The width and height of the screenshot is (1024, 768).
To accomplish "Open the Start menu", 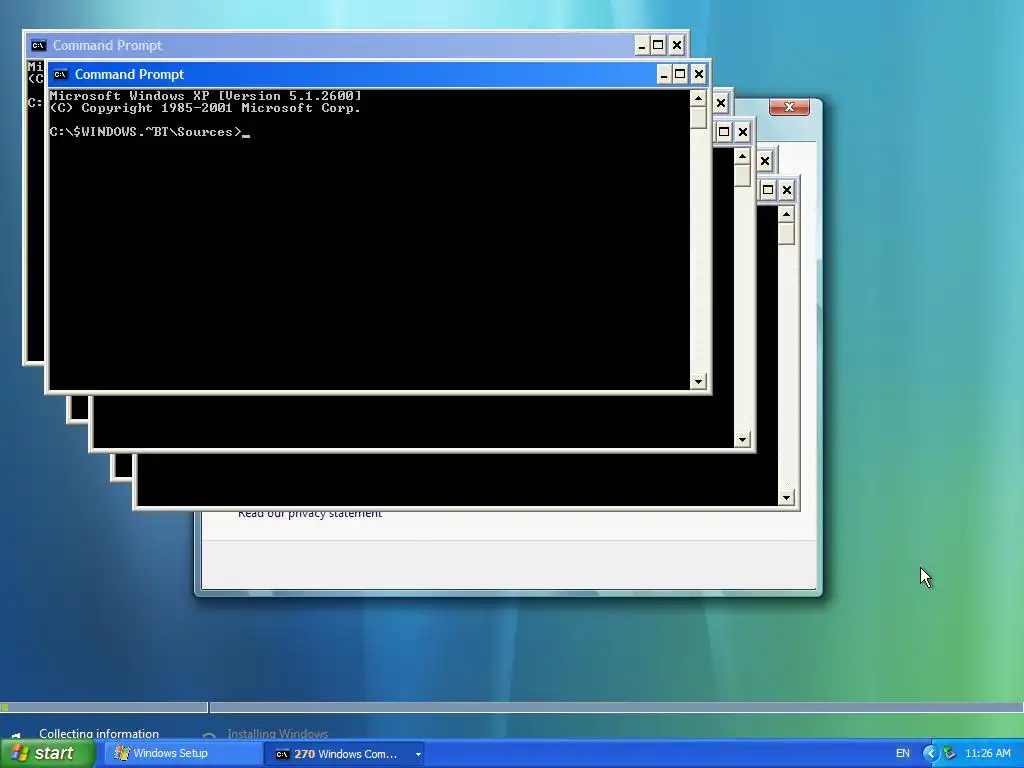I will point(48,754).
